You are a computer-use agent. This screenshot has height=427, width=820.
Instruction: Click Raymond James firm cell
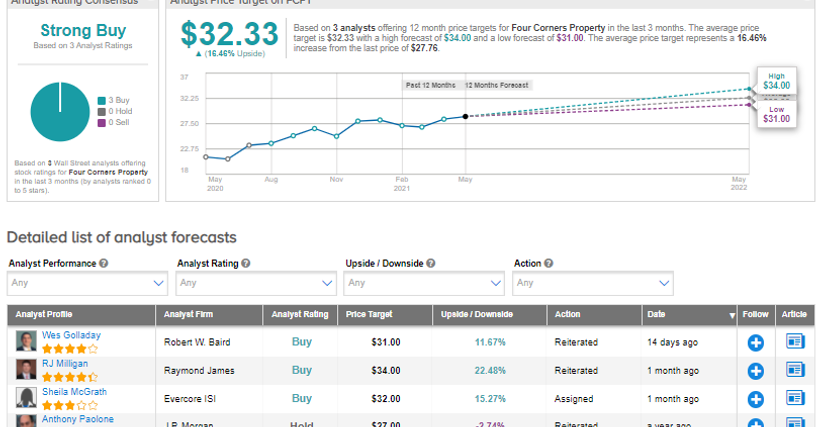click(x=199, y=371)
